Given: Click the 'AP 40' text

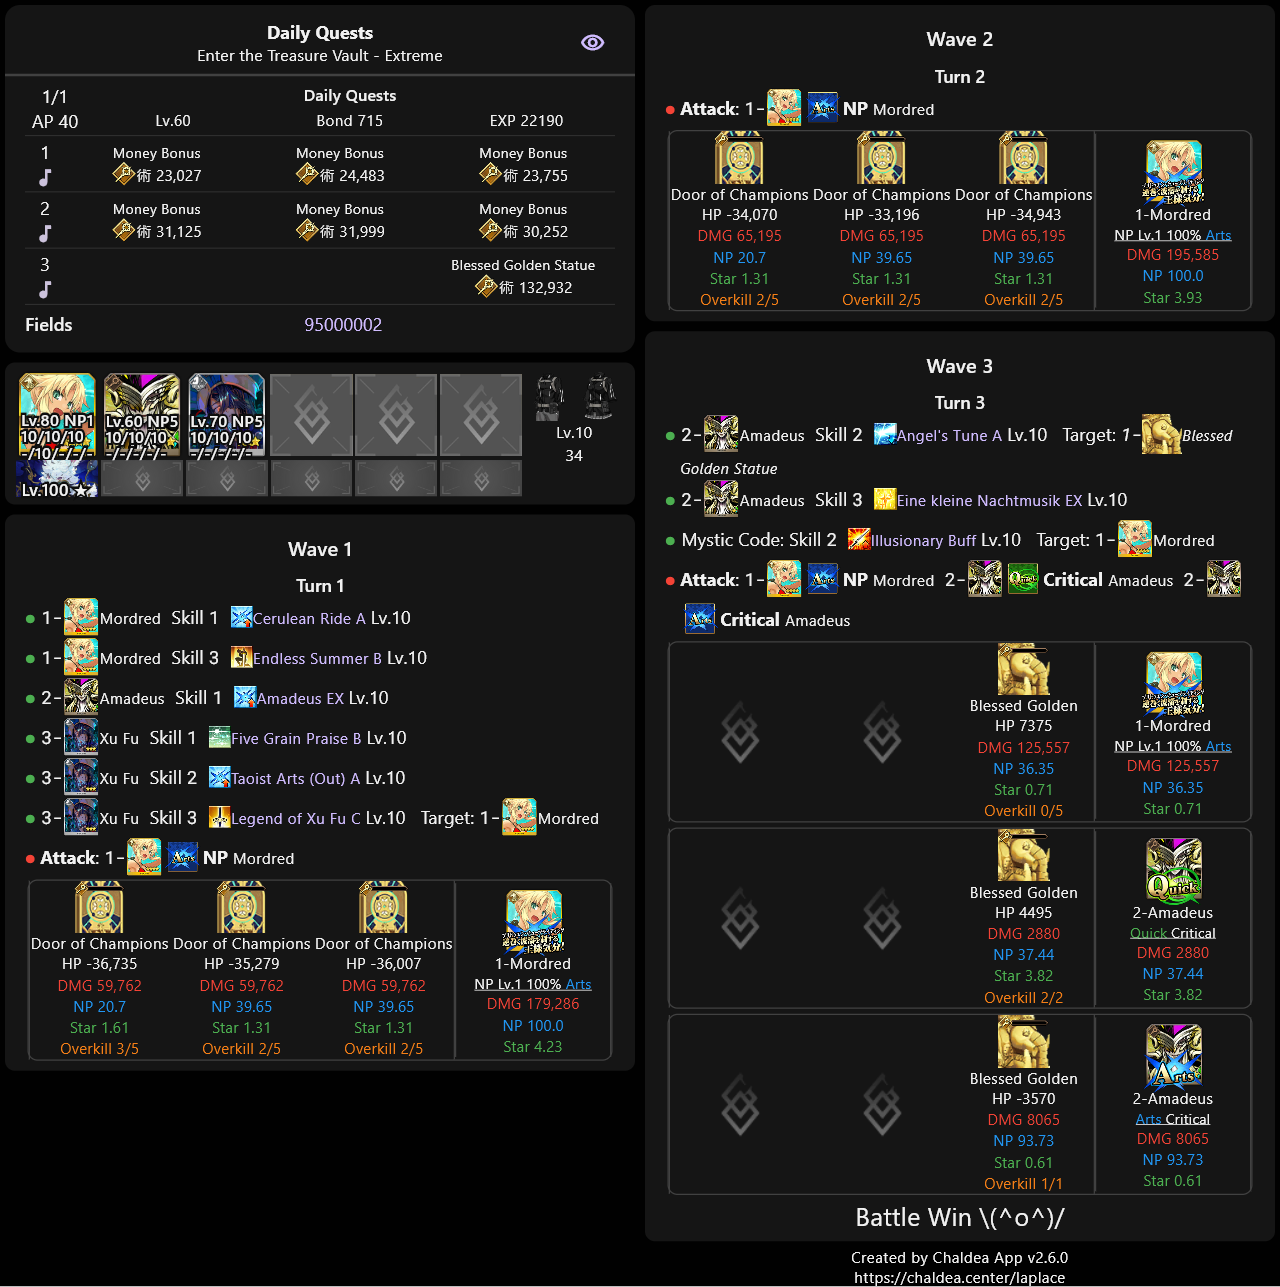Looking at the screenshot, I should coord(55,122).
